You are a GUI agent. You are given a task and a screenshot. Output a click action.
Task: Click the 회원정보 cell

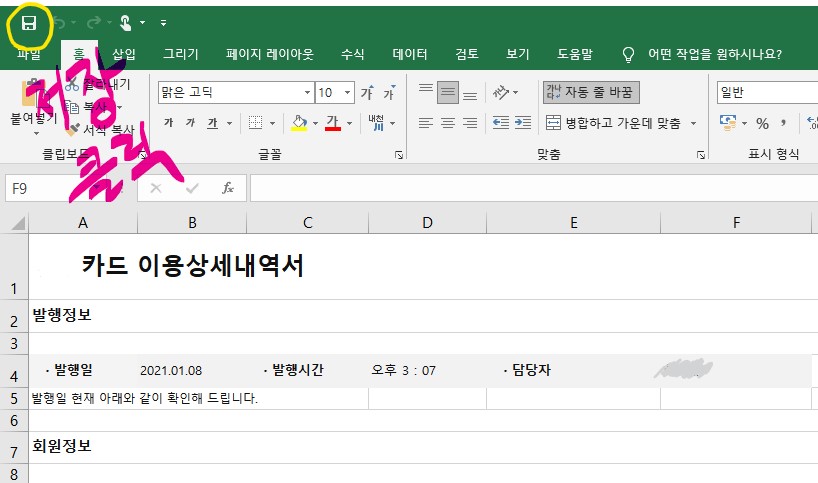(62, 446)
